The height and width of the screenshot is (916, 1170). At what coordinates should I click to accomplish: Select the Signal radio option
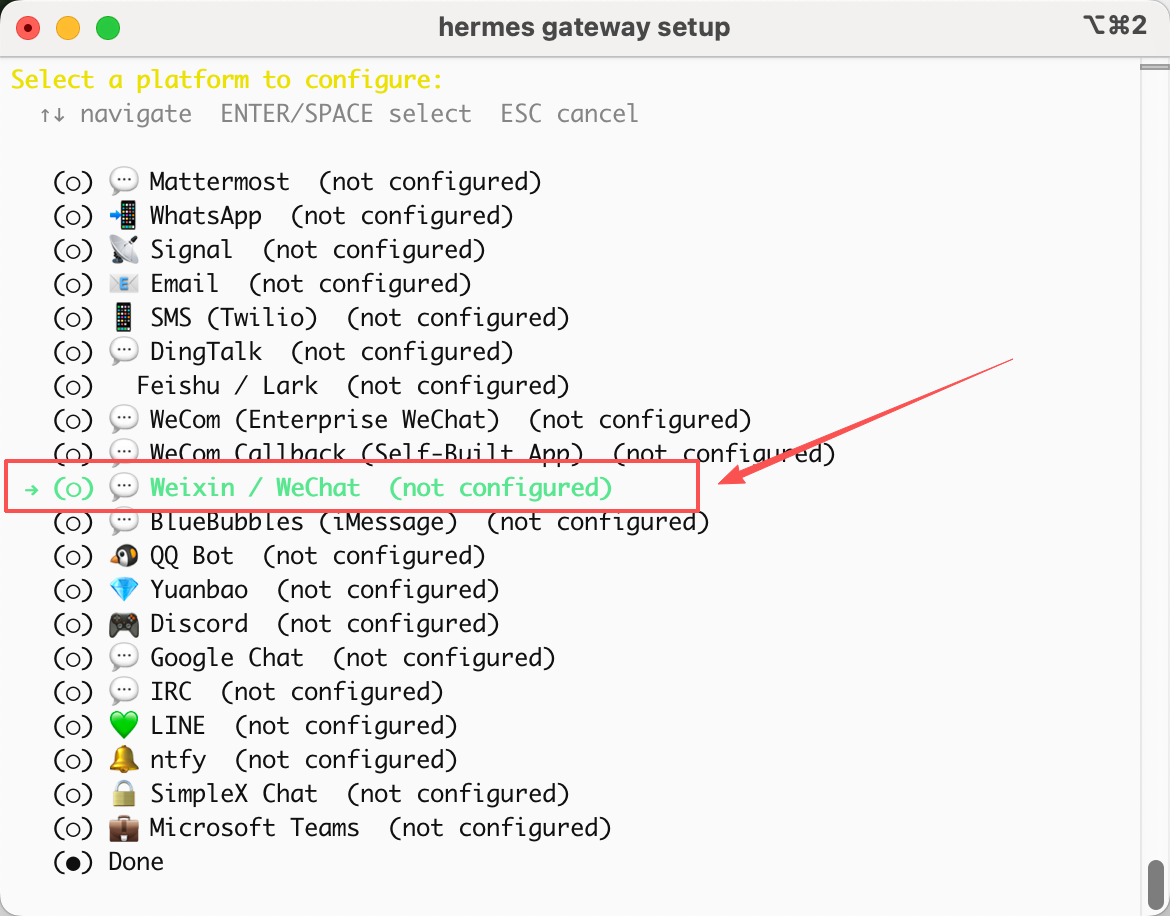point(73,250)
